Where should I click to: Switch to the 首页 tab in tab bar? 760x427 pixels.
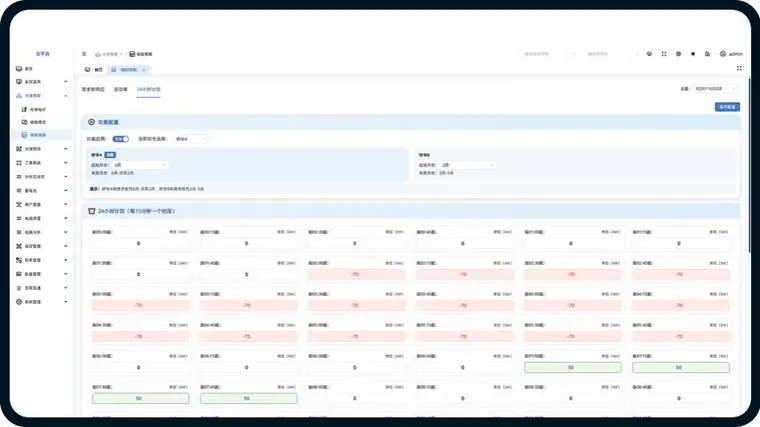coord(94,70)
